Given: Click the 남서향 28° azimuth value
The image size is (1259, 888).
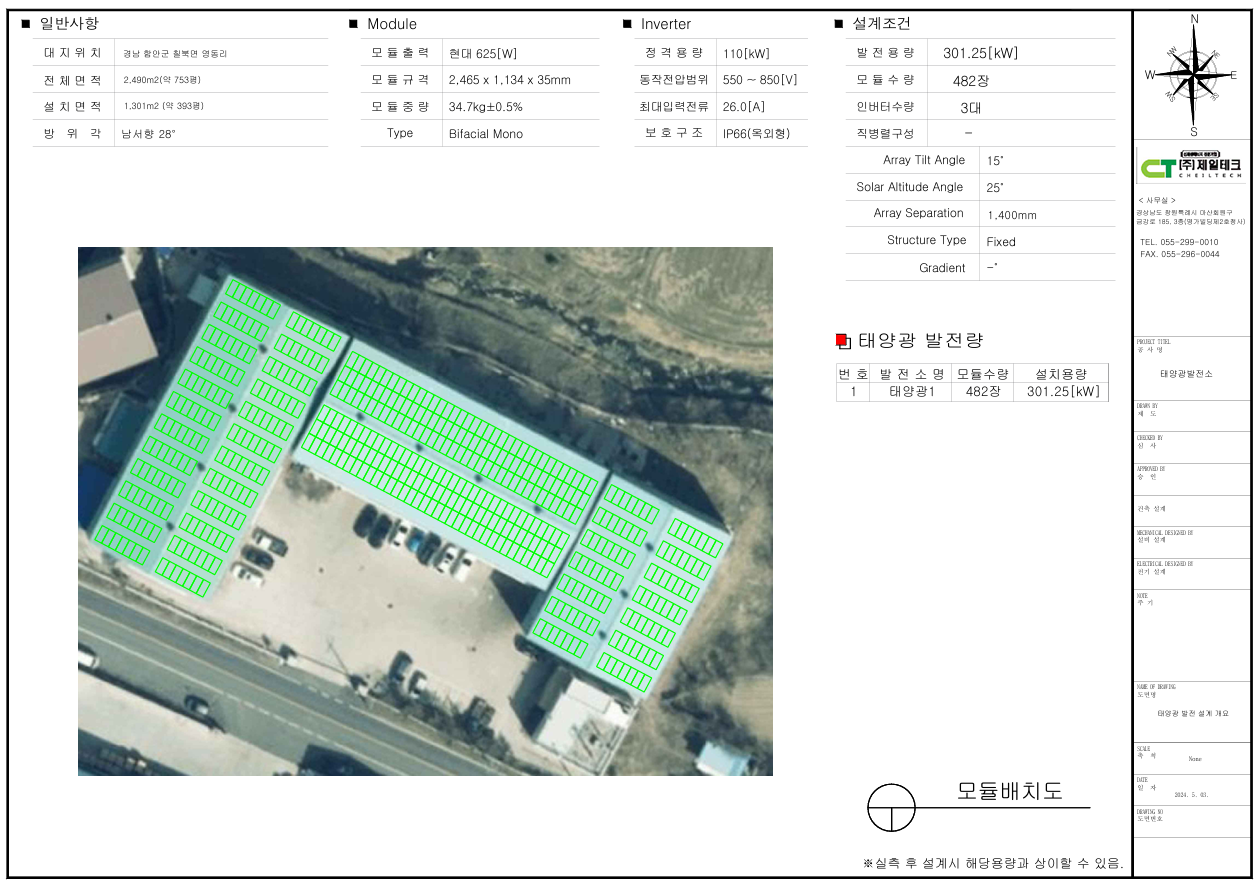Looking at the screenshot, I should 148,132.
